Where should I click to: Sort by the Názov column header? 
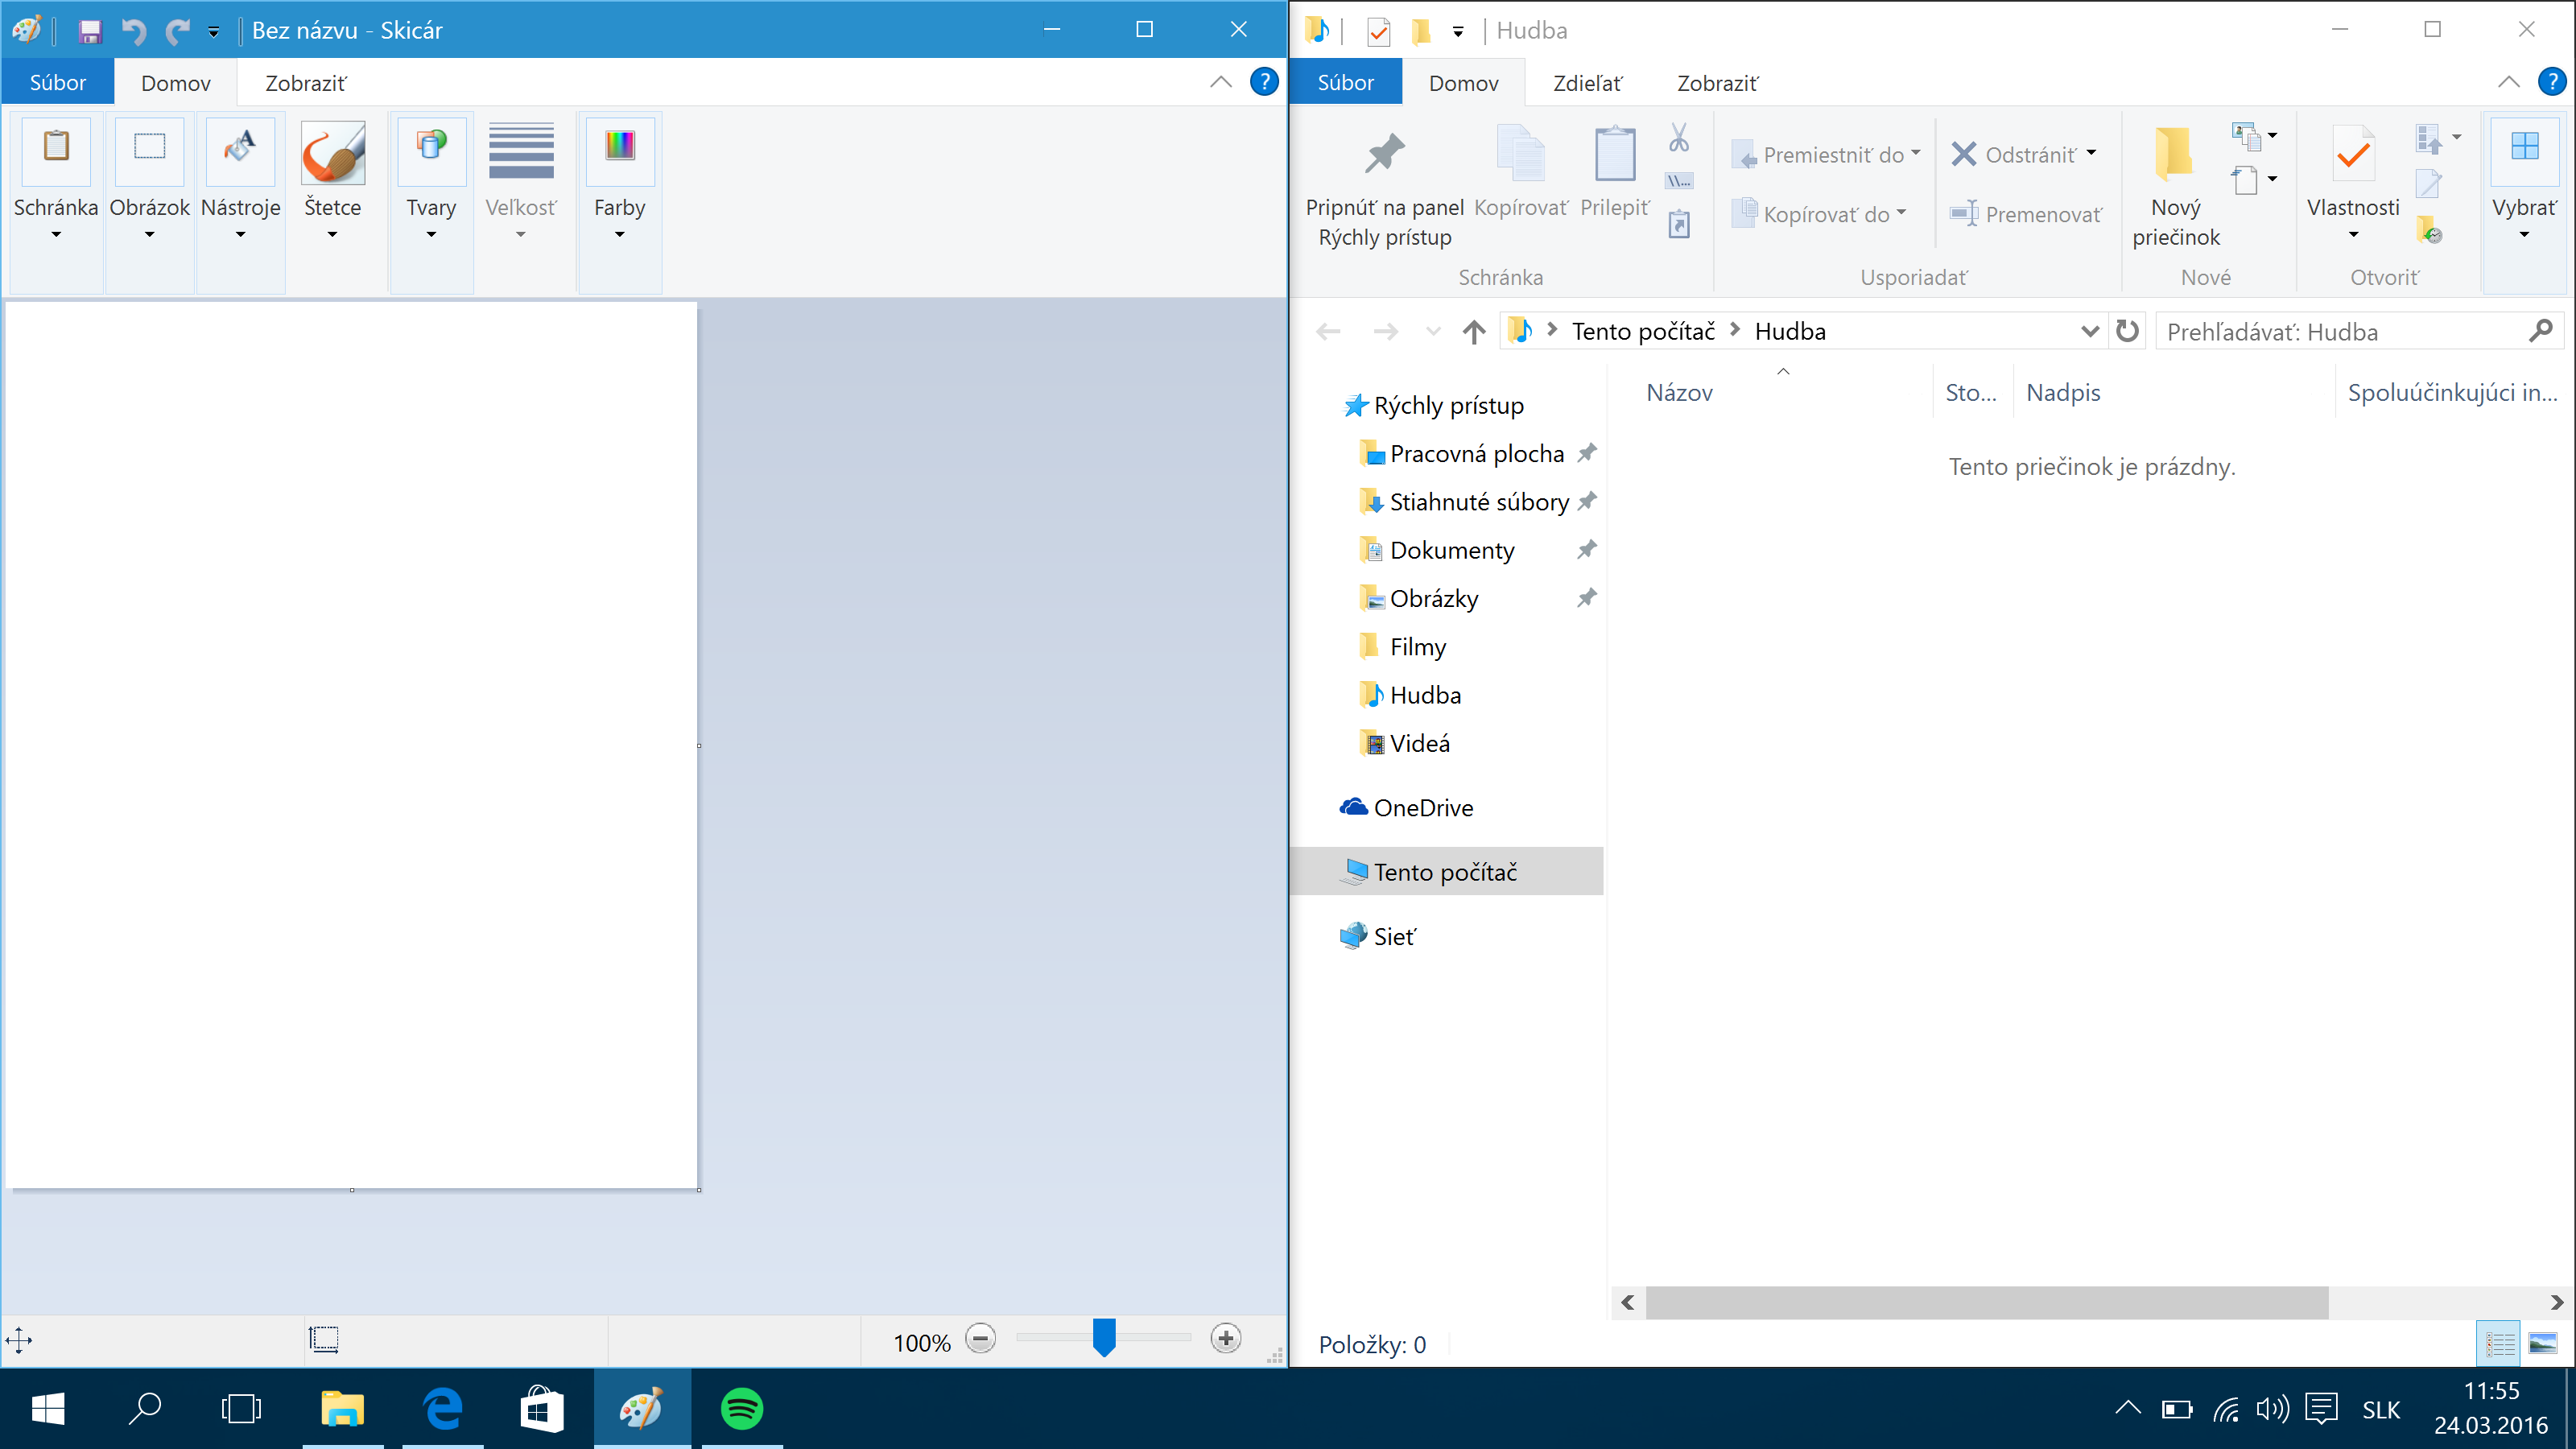pyautogui.click(x=1680, y=392)
